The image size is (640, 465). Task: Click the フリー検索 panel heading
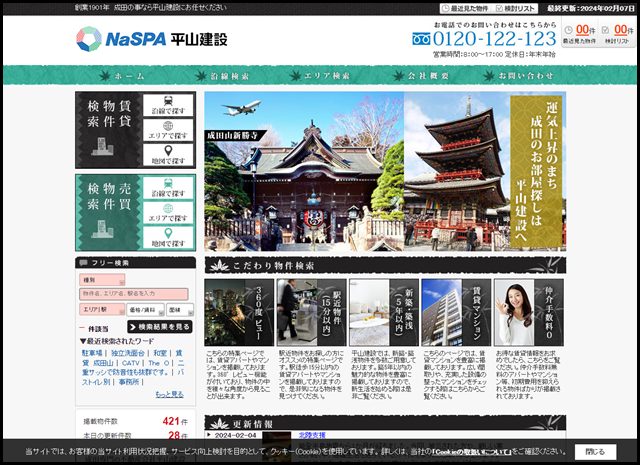click(x=136, y=263)
